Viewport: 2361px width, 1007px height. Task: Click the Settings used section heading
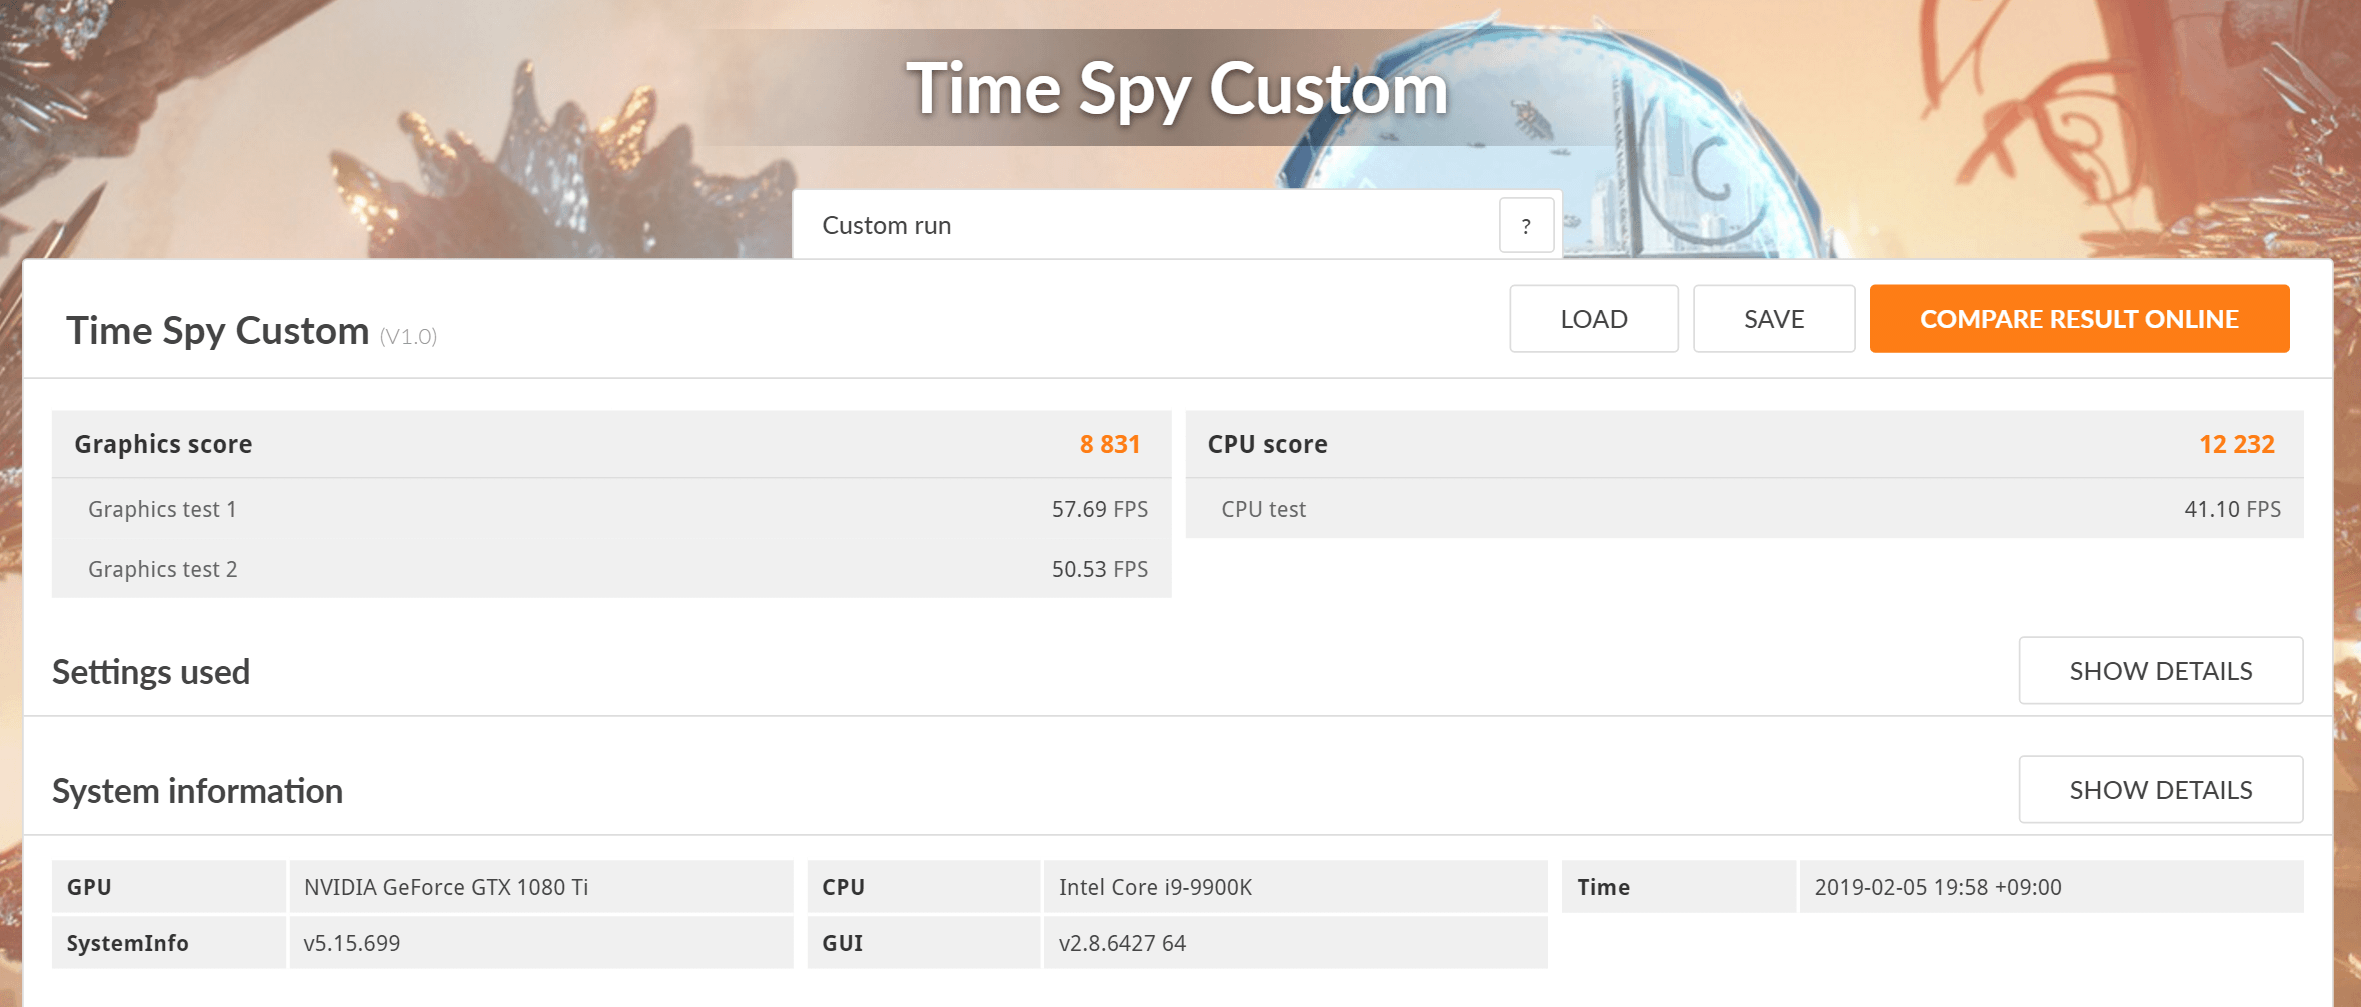(151, 672)
